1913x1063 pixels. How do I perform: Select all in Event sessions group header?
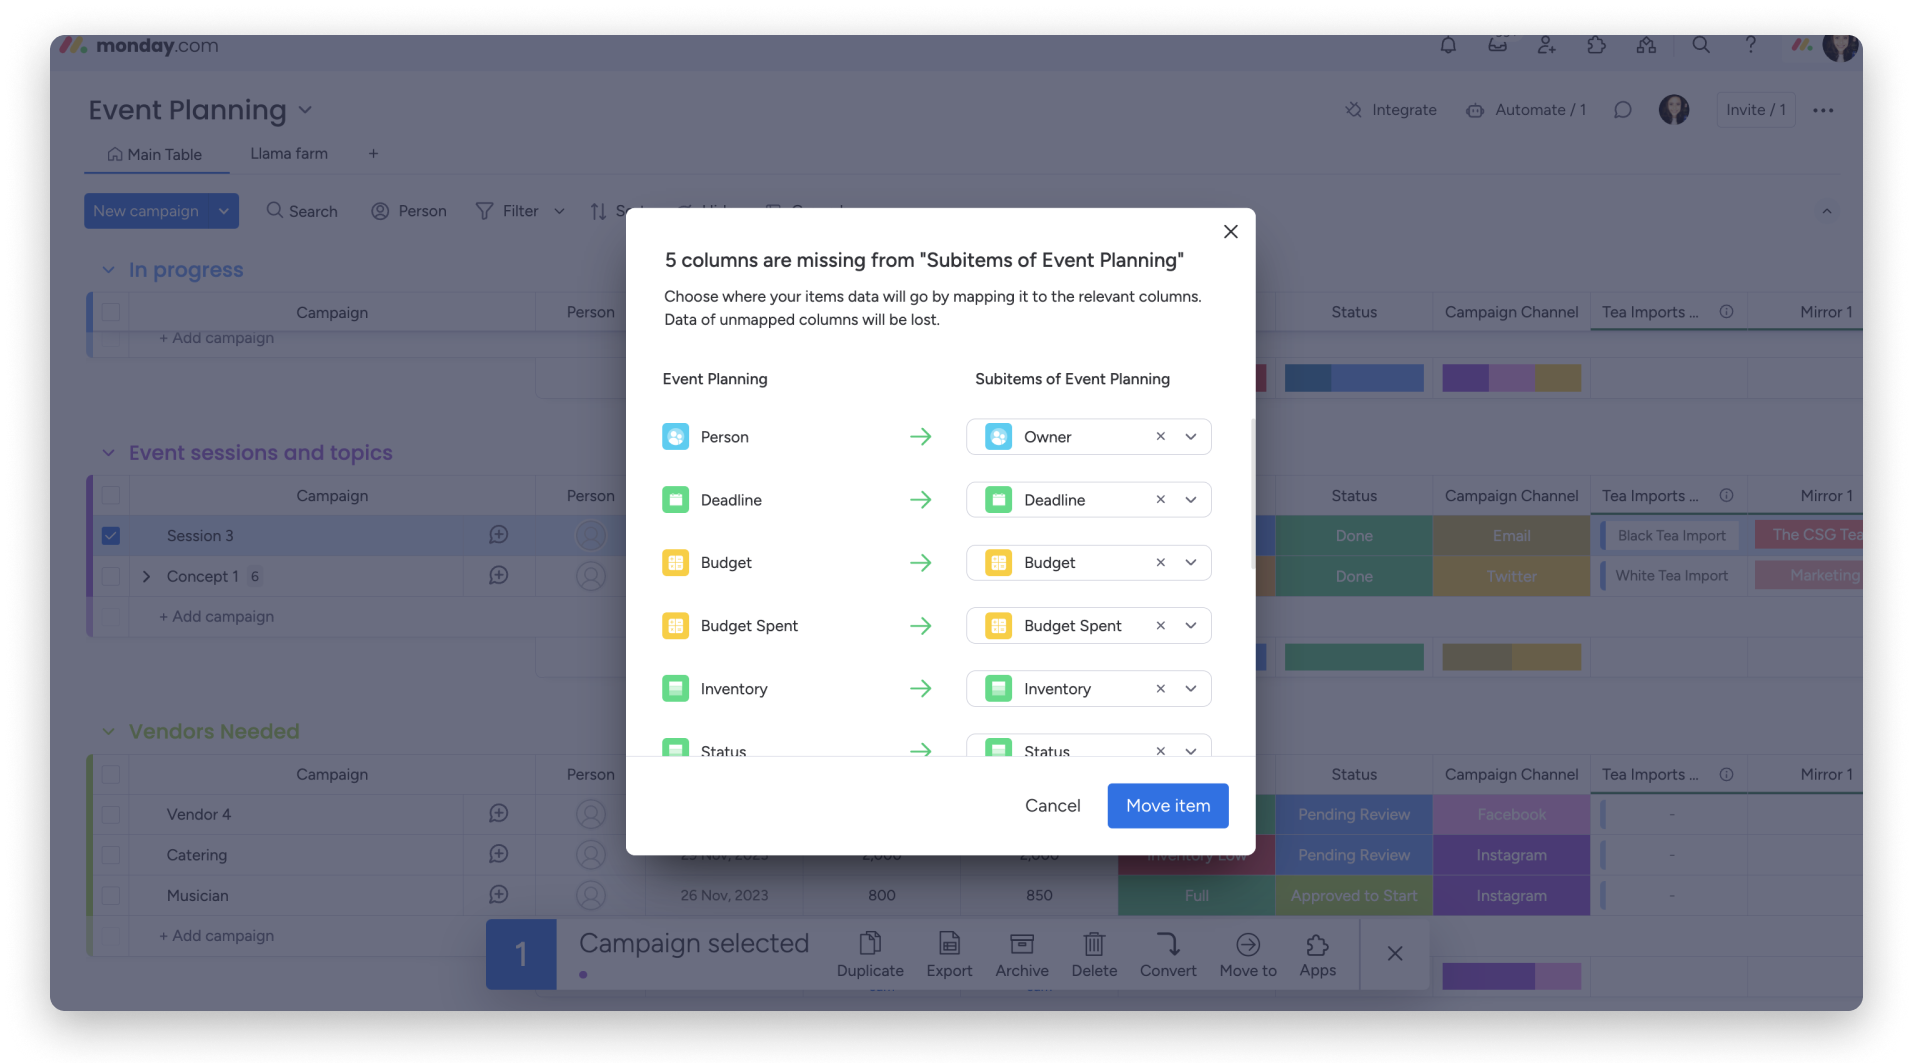point(111,496)
